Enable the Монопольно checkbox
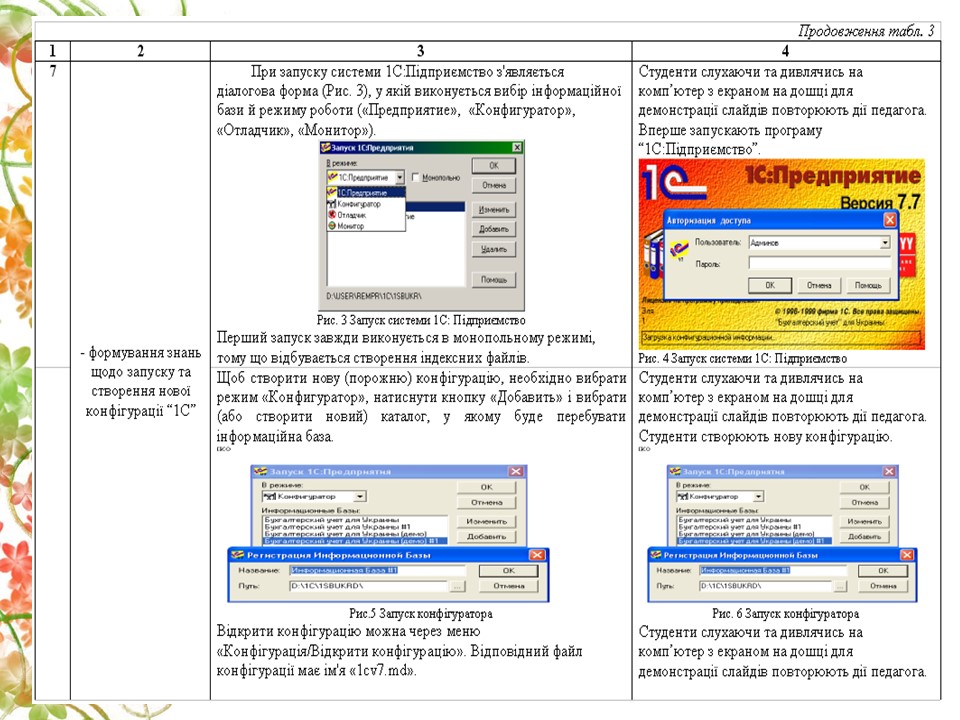 pos(416,177)
